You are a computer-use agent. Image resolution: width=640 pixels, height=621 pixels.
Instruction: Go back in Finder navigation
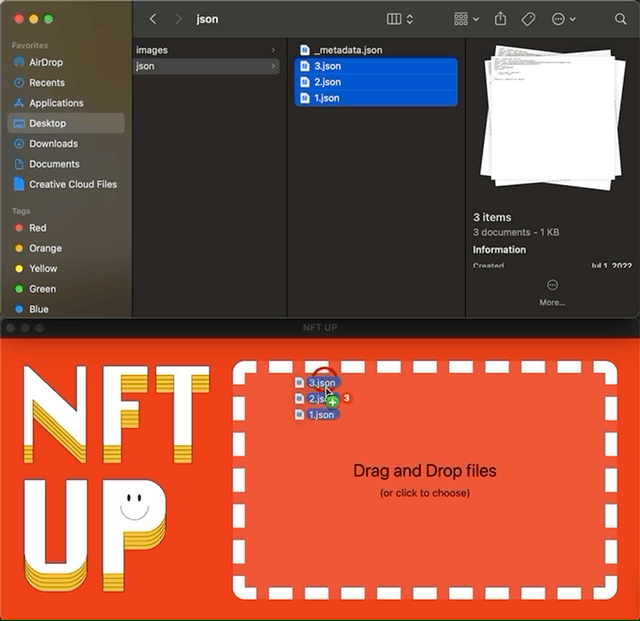[153, 19]
